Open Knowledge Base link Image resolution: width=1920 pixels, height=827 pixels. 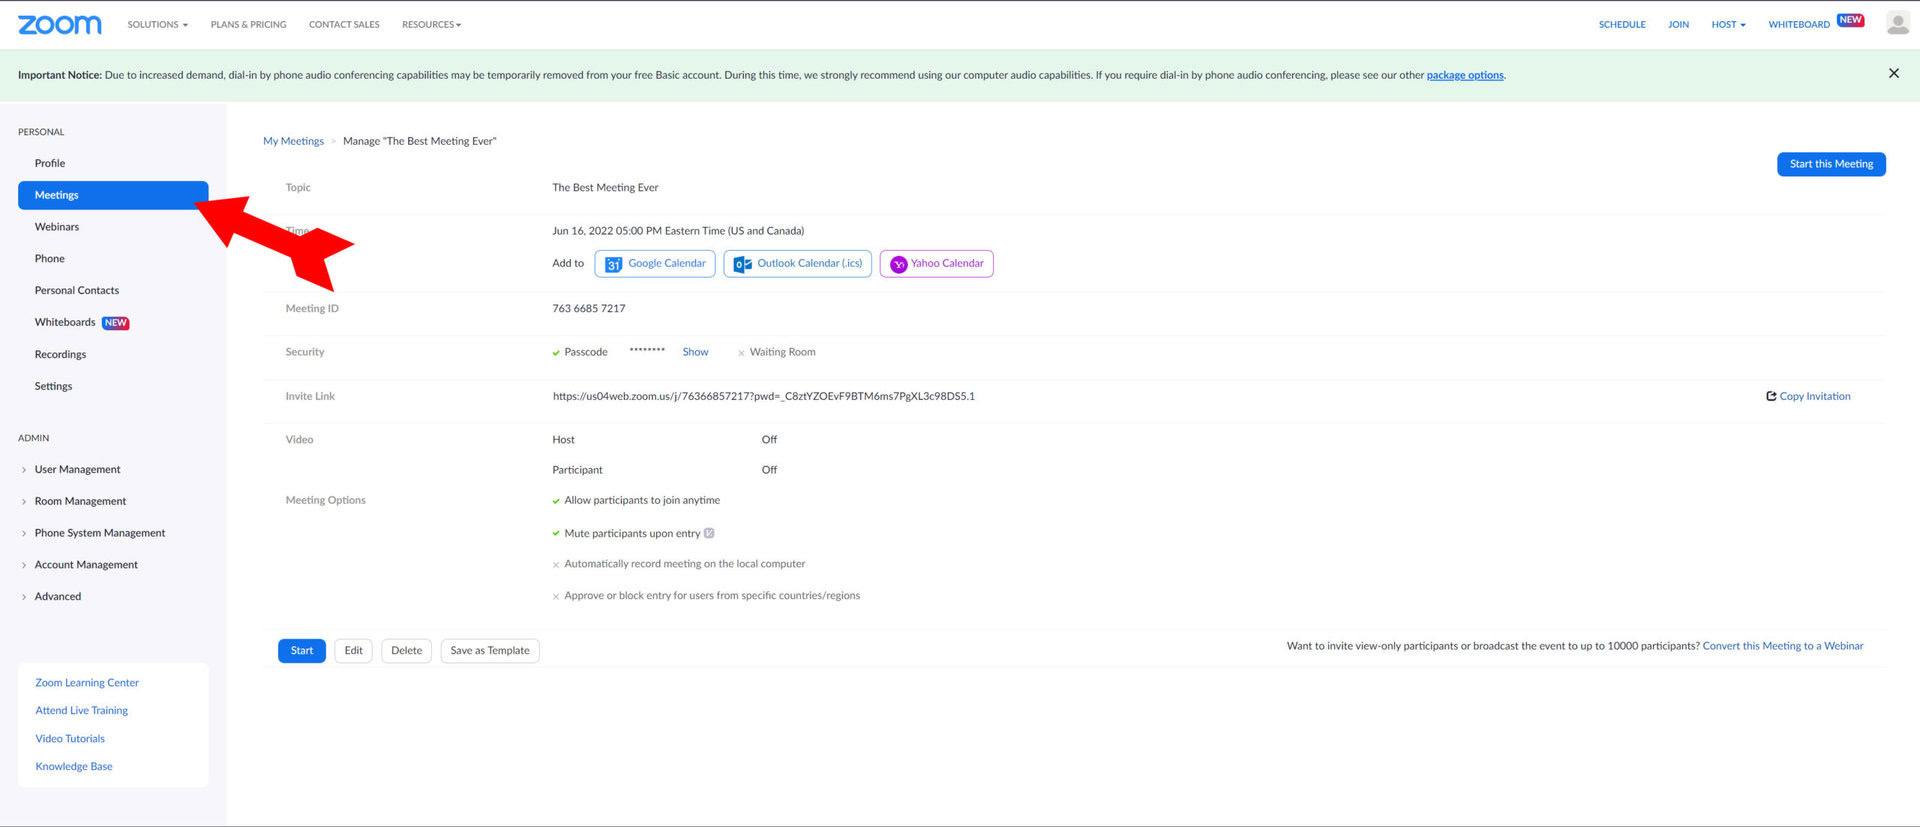74,767
